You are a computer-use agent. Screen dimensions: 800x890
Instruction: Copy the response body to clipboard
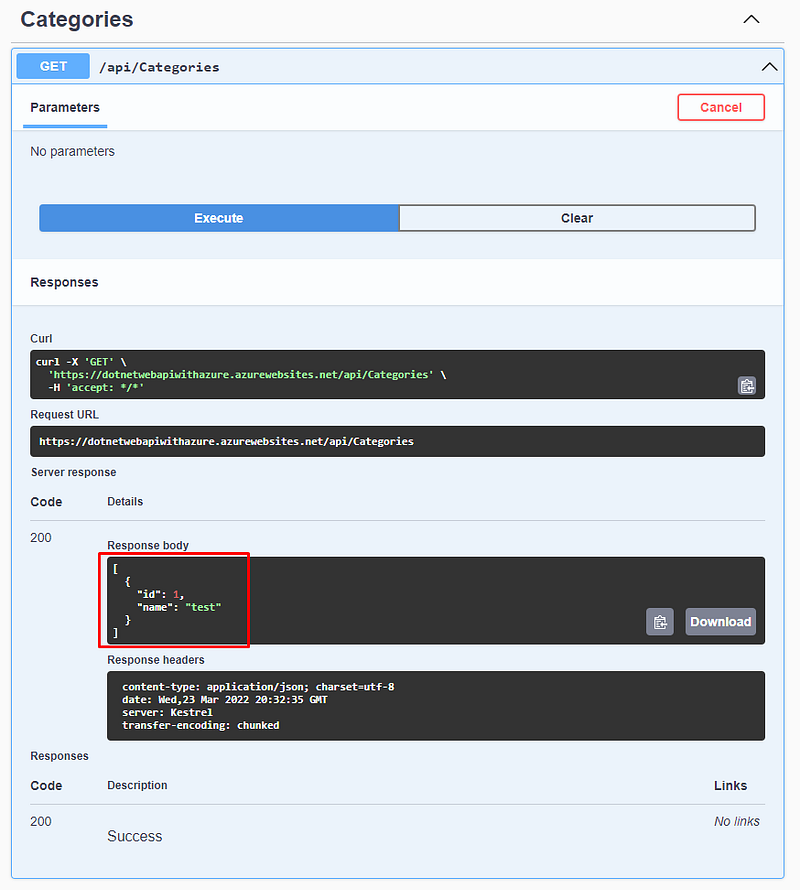coord(660,622)
